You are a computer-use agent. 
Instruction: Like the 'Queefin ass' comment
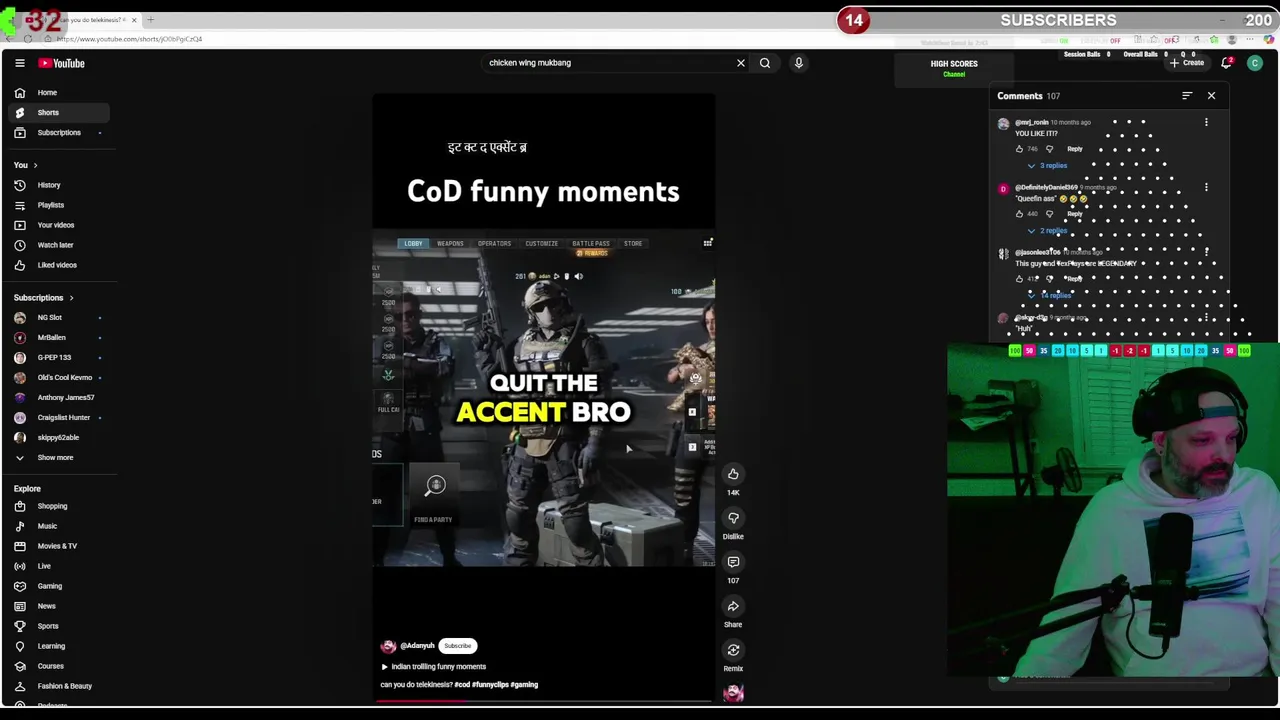[x=1019, y=214]
